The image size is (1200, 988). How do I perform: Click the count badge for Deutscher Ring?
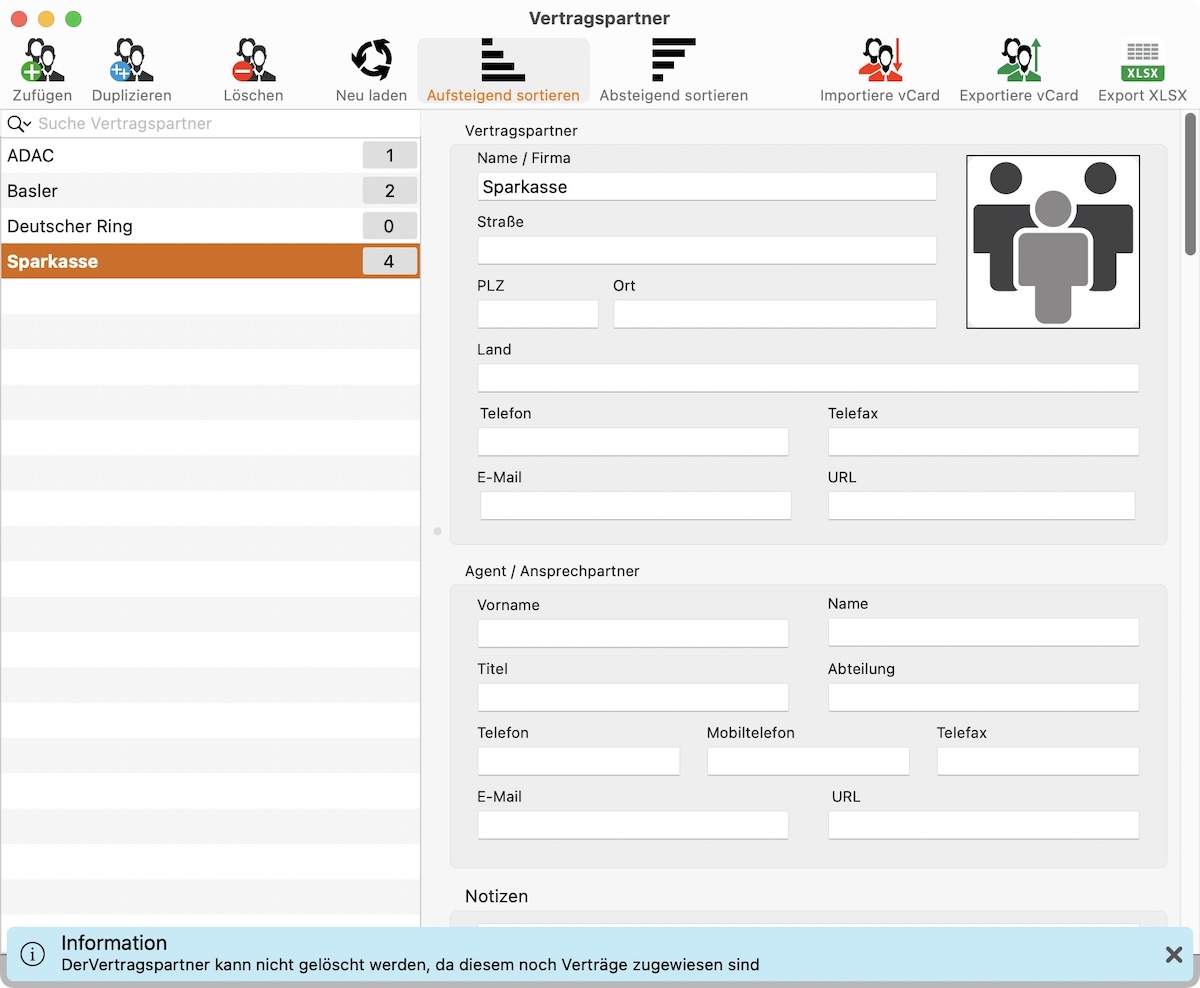click(389, 226)
